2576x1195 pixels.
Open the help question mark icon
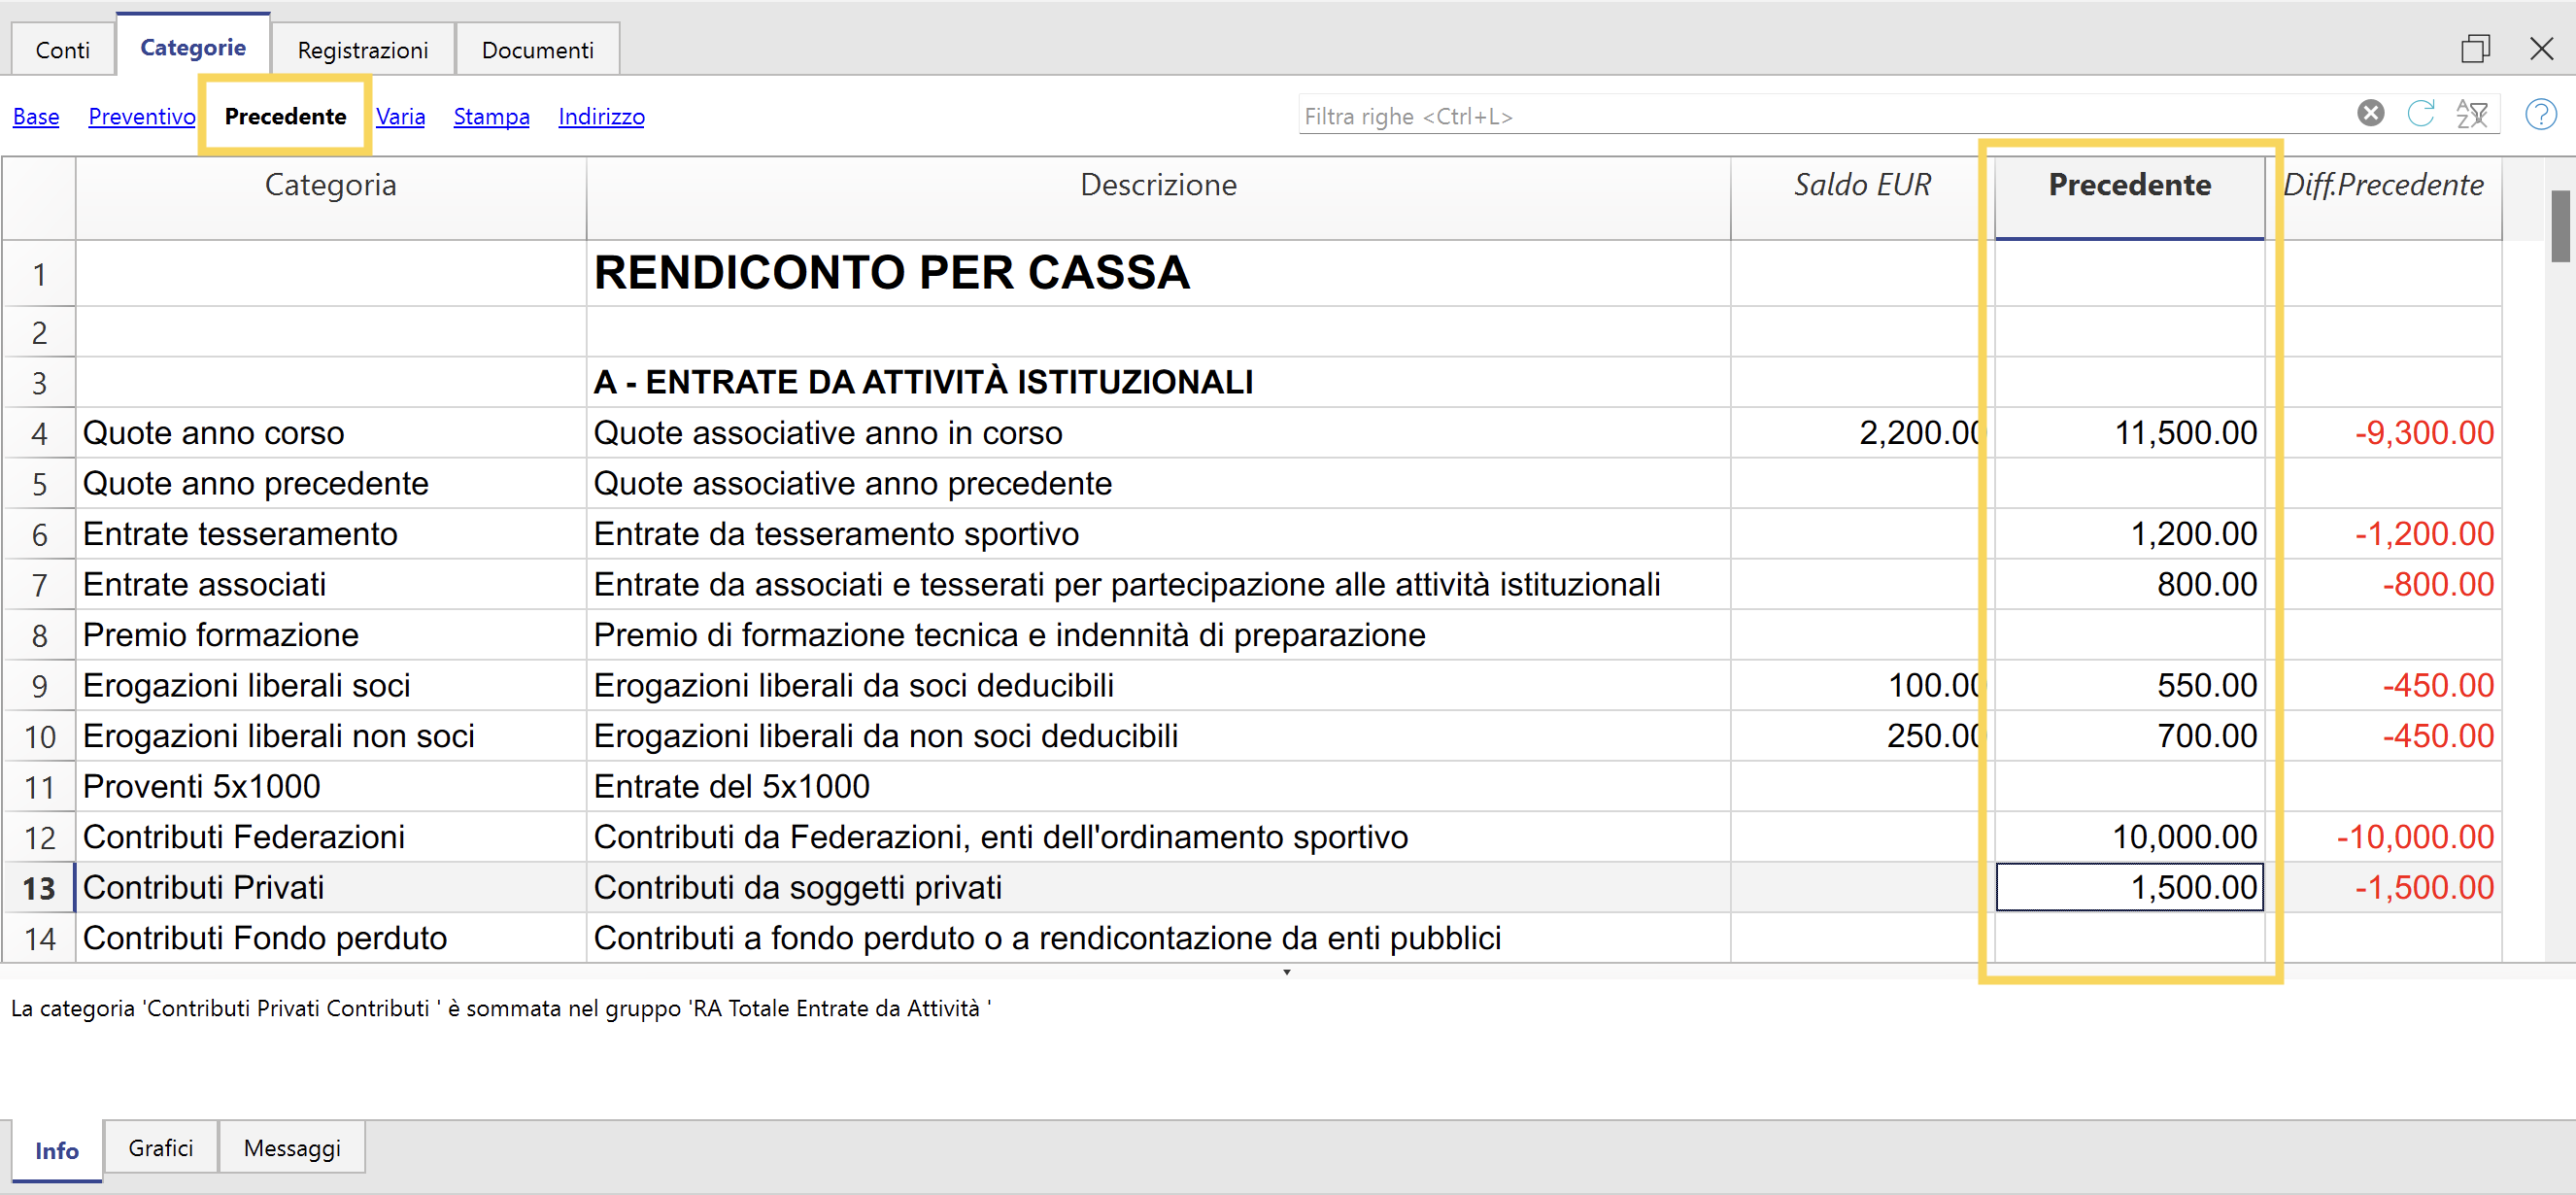pos(2540,114)
